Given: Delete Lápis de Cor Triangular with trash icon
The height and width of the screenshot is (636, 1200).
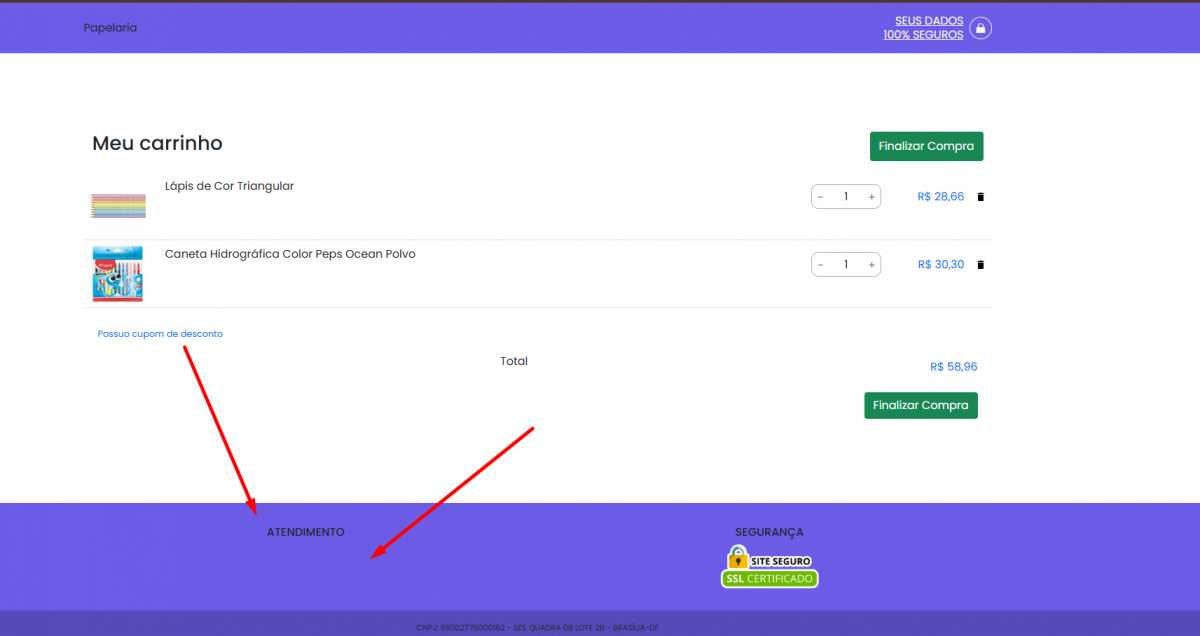Looking at the screenshot, I should (x=980, y=197).
